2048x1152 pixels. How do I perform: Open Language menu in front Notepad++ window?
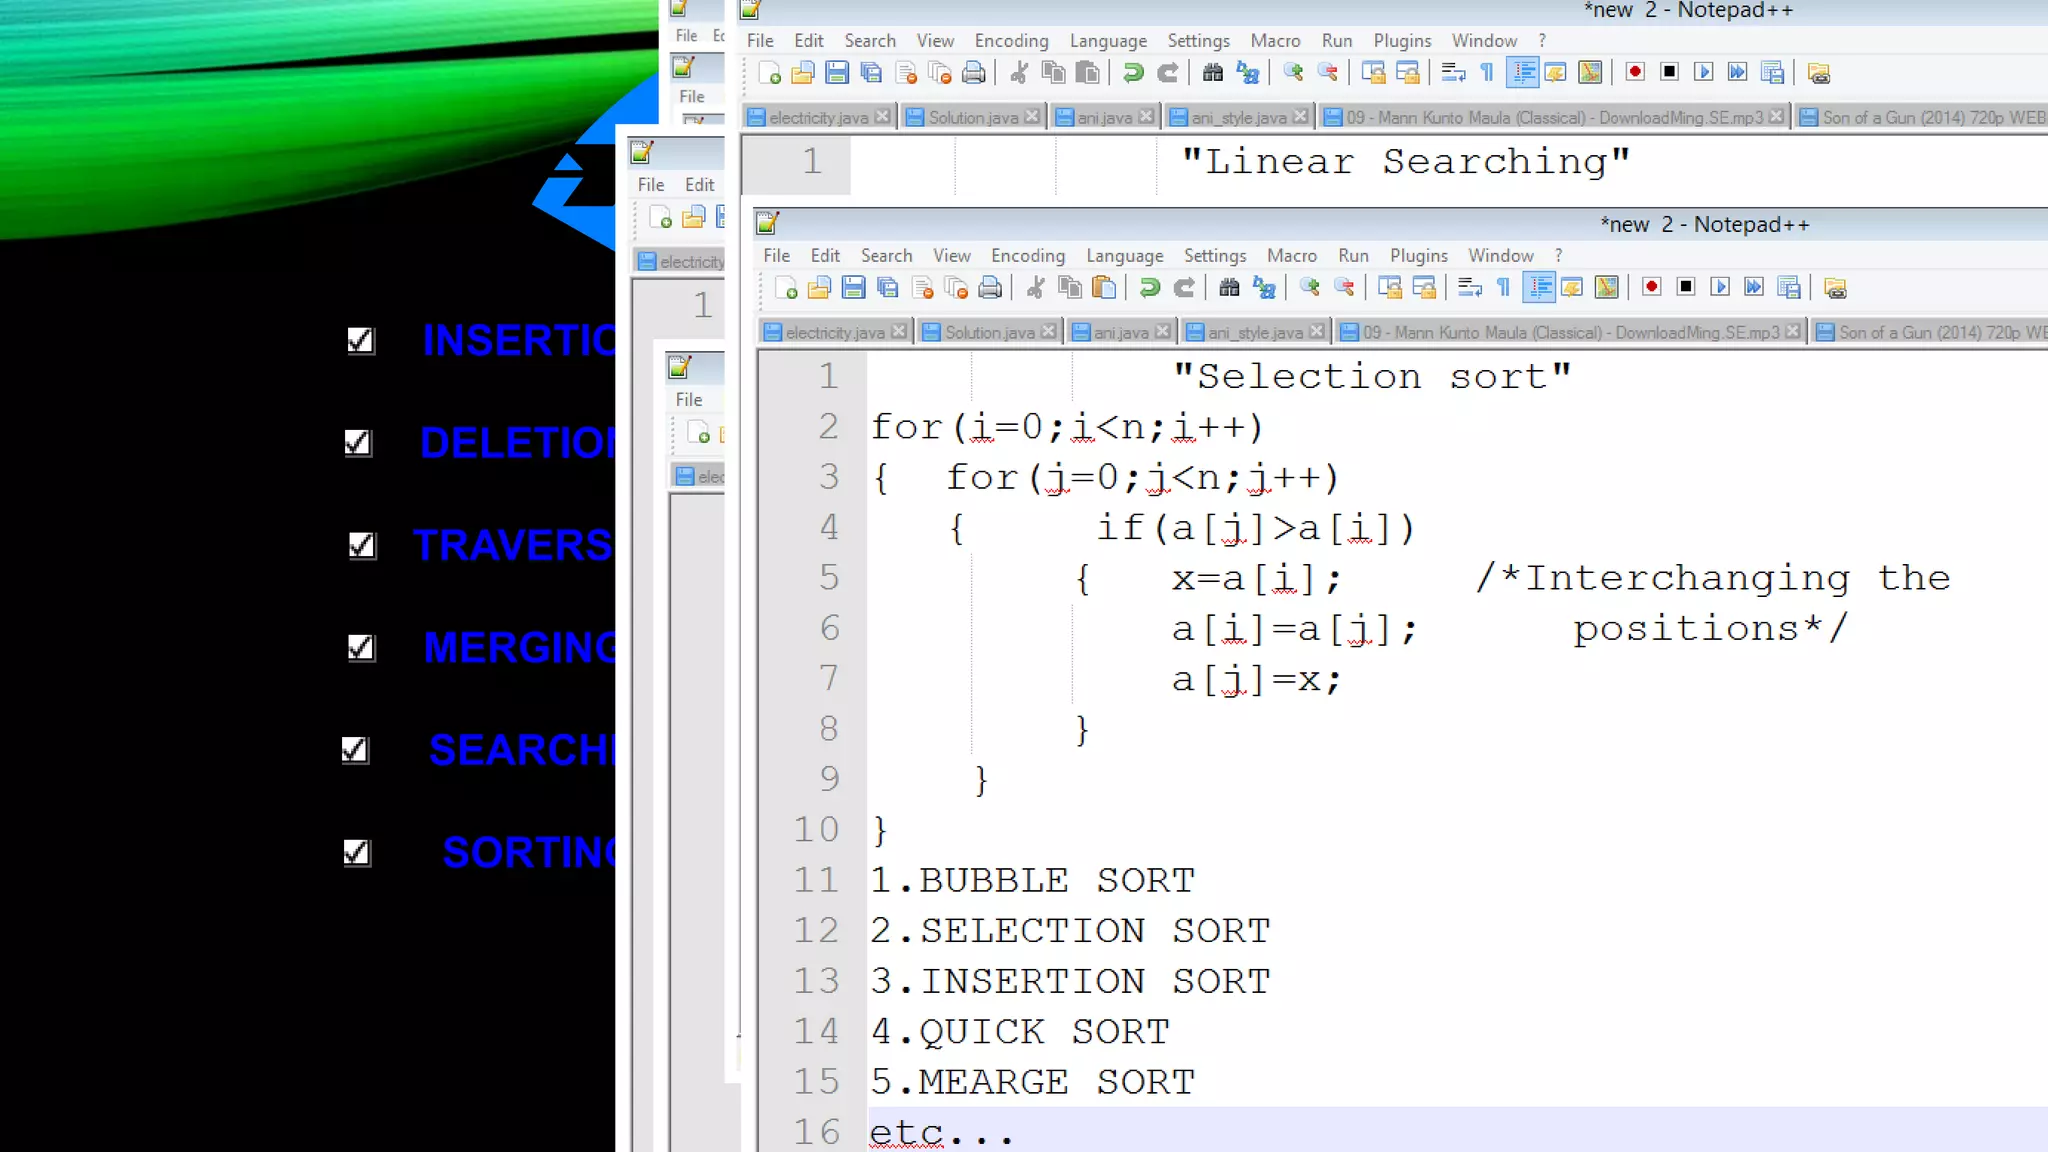(x=1125, y=256)
